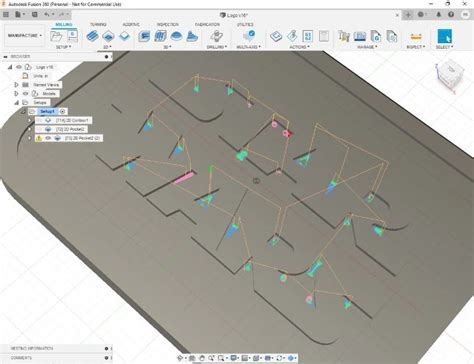The image size is (474, 364).
Task: Open the 3D panel dropdown
Action: [167, 47]
